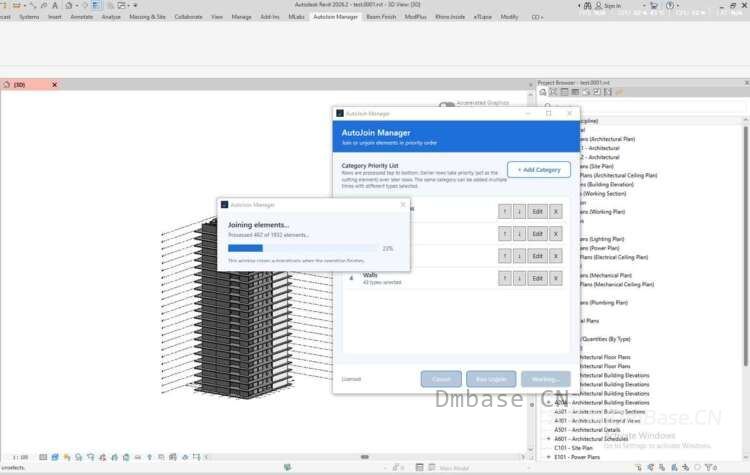Open the Visual Style control in view bar
The width and height of the screenshot is (750, 475).
coord(55,457)
